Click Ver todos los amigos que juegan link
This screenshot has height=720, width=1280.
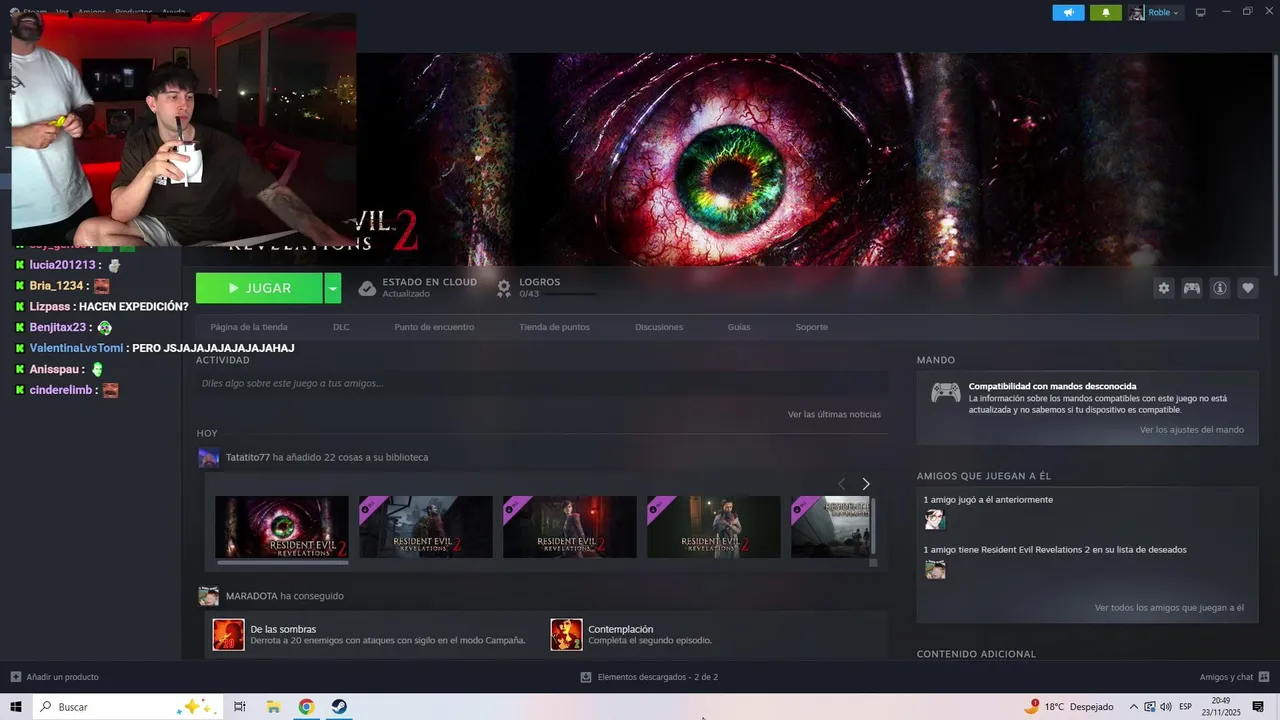(x=1169, y=608)
